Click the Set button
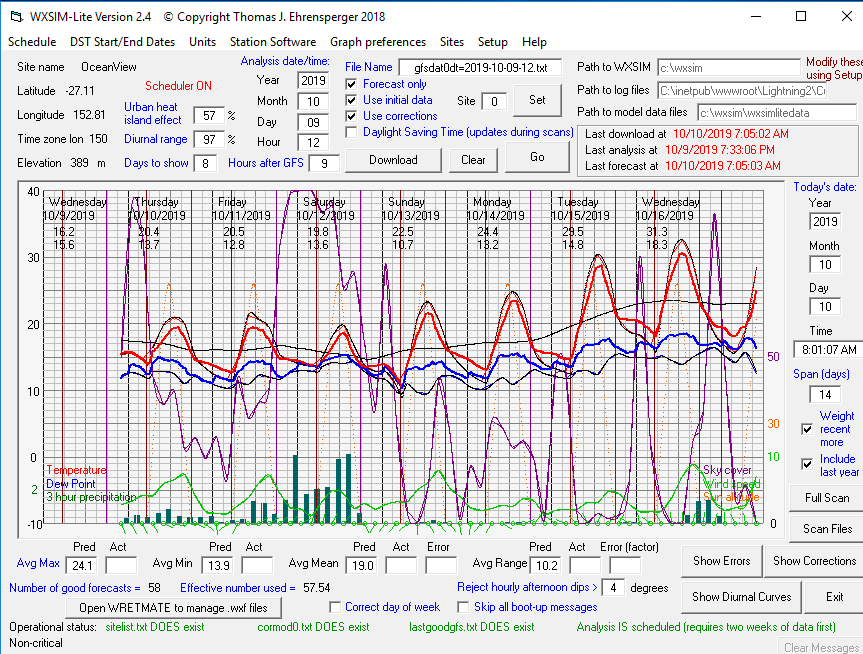Viewport: 863px width, 654px height. pos(537,100)
